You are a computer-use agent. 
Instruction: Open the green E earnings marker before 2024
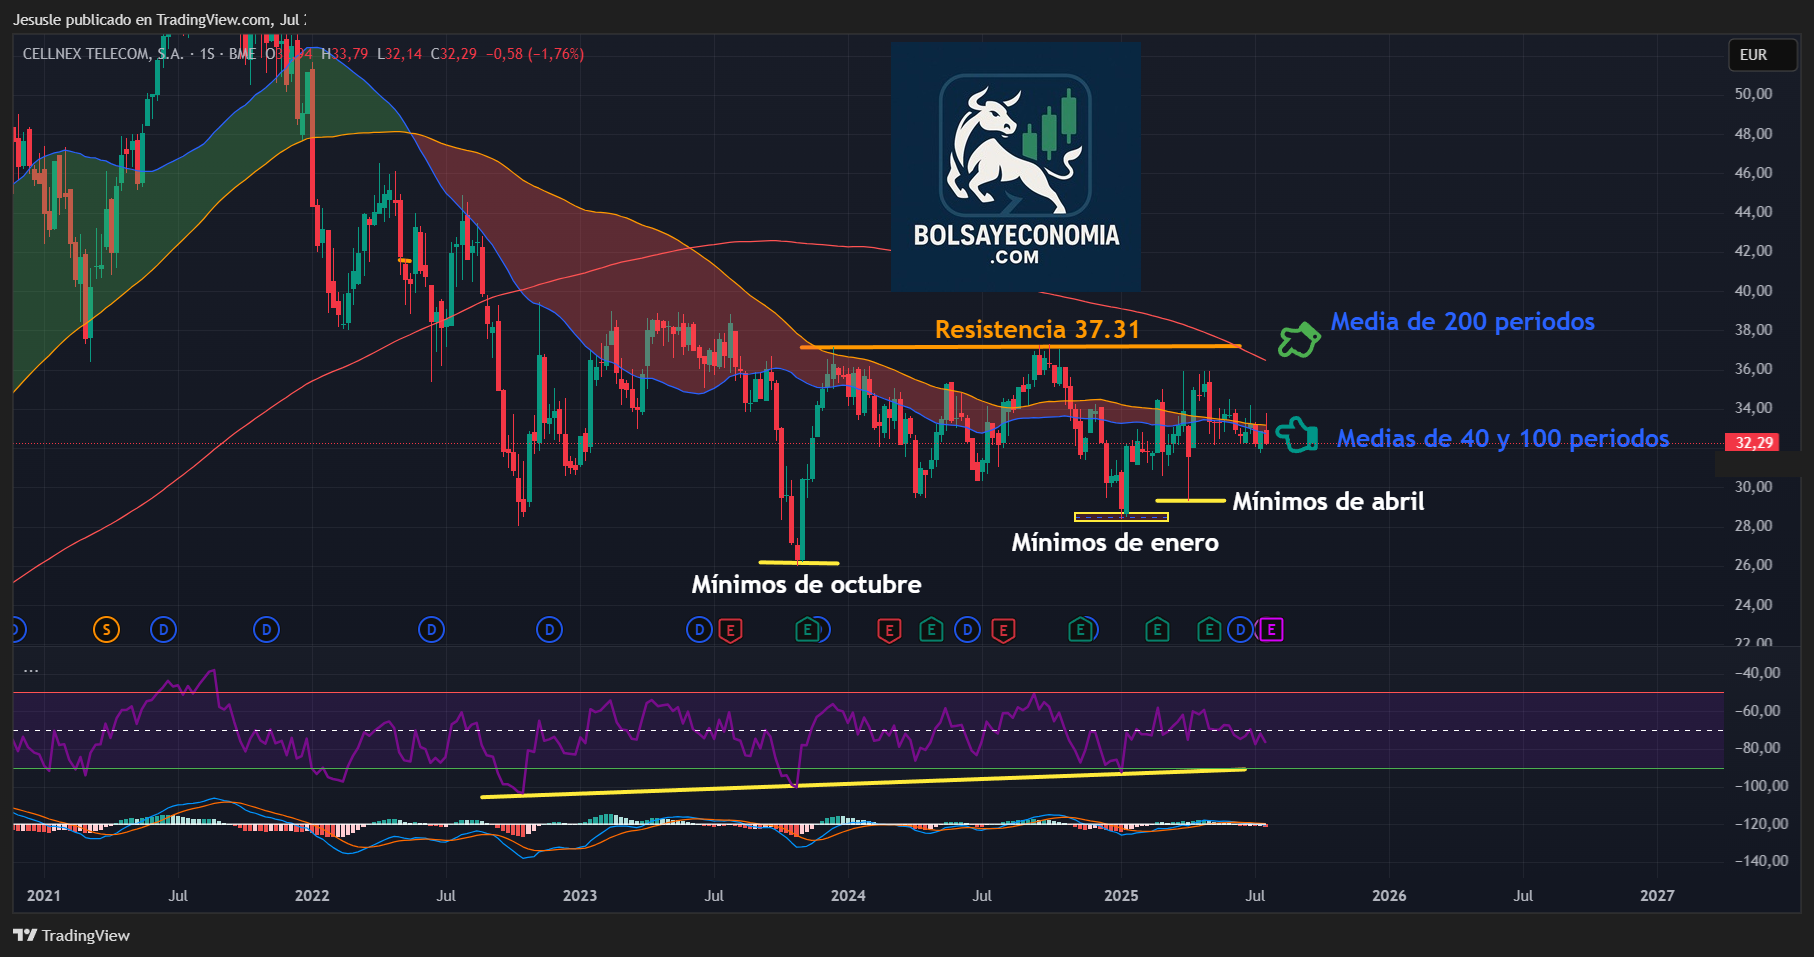(807, 631)
